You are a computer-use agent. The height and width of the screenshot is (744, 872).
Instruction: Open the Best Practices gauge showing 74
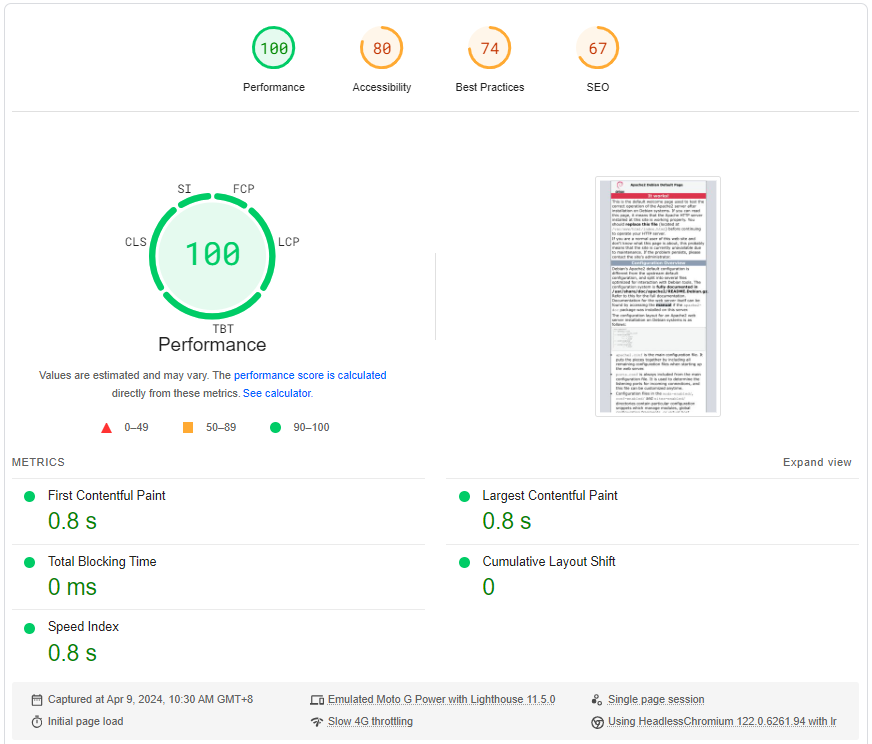489,48
